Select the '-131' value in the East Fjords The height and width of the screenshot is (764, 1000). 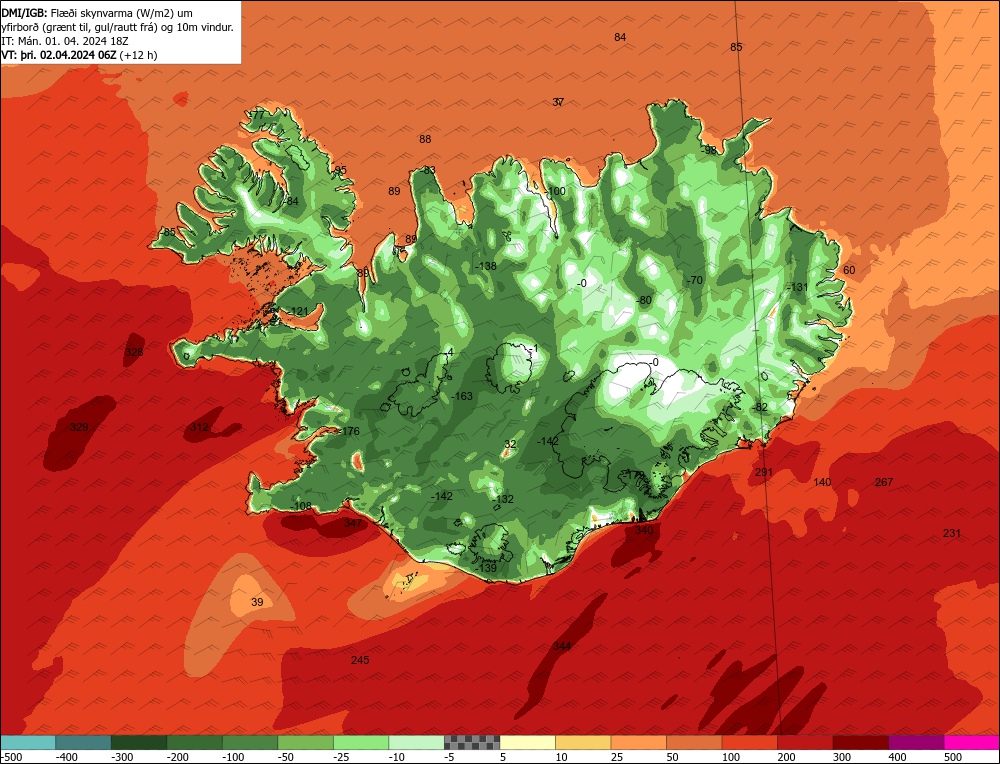pos(797,287)
